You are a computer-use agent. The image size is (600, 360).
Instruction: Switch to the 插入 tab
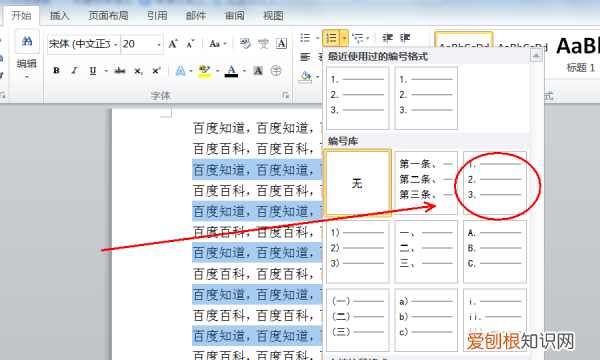(60, 16)
